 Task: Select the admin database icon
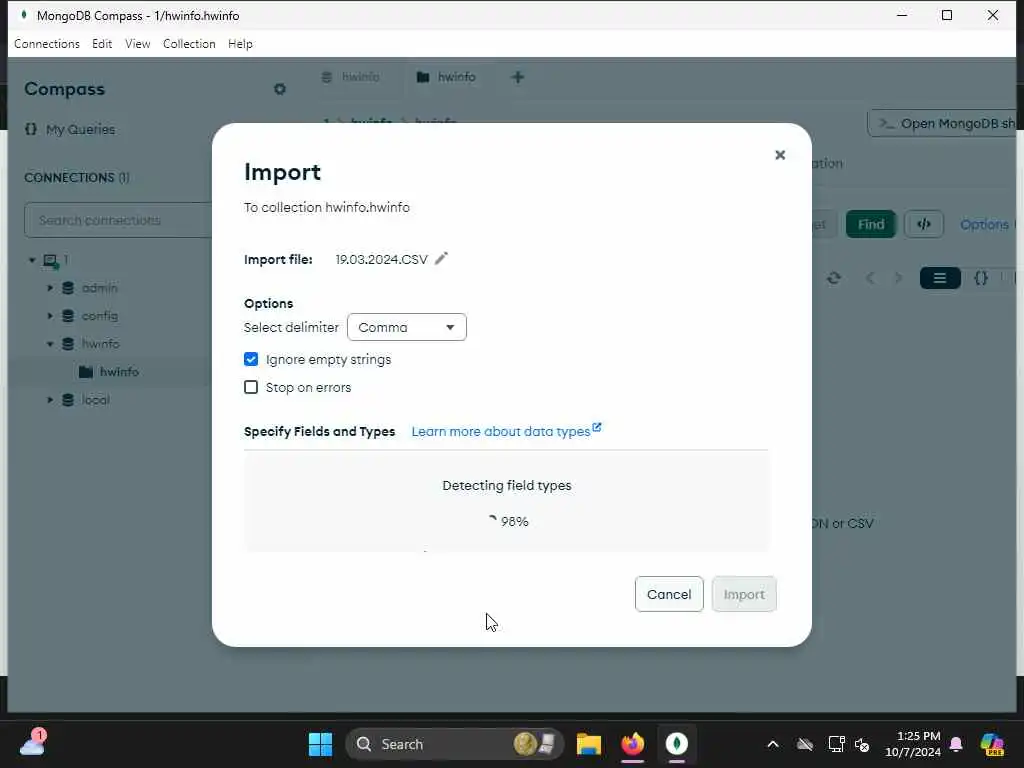pyautogui.click(x=68, y=288)
